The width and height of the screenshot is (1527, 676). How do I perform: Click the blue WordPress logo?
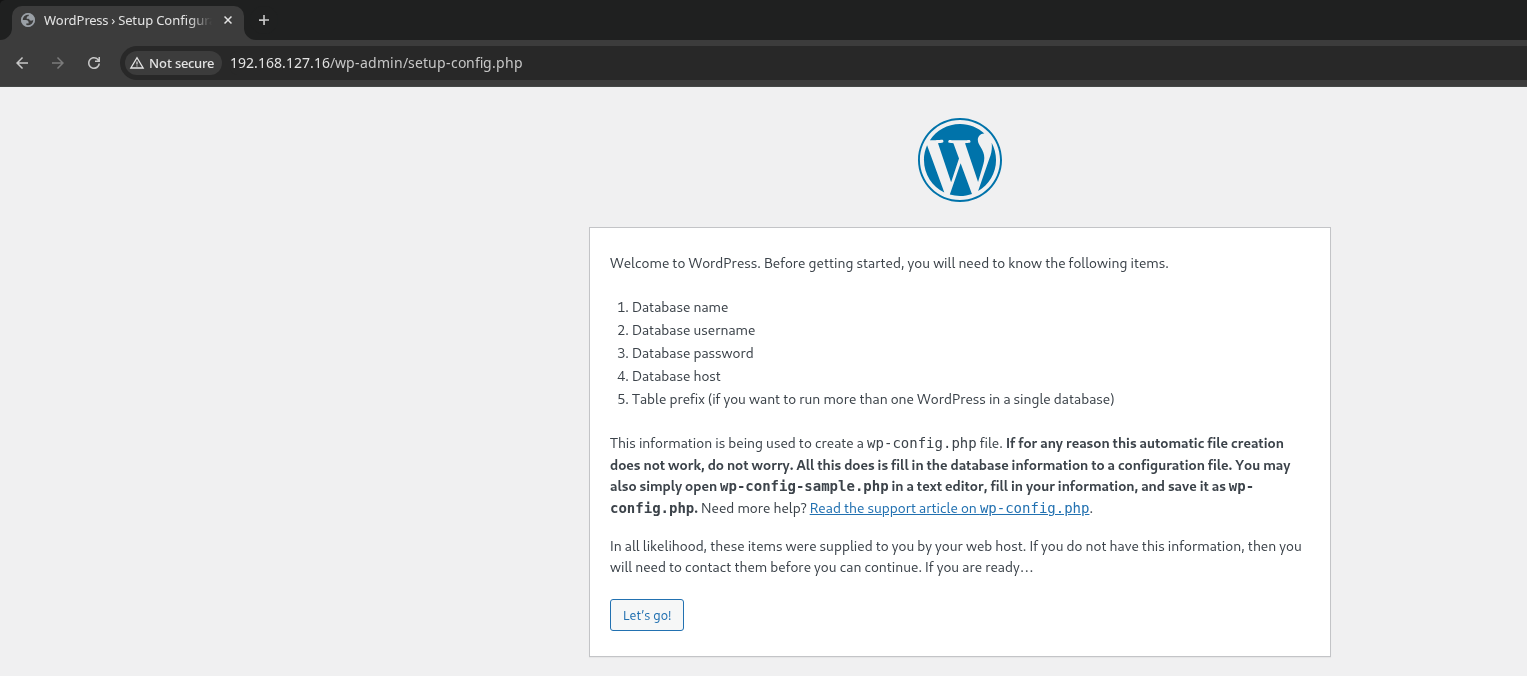click(x=959, y=160)
